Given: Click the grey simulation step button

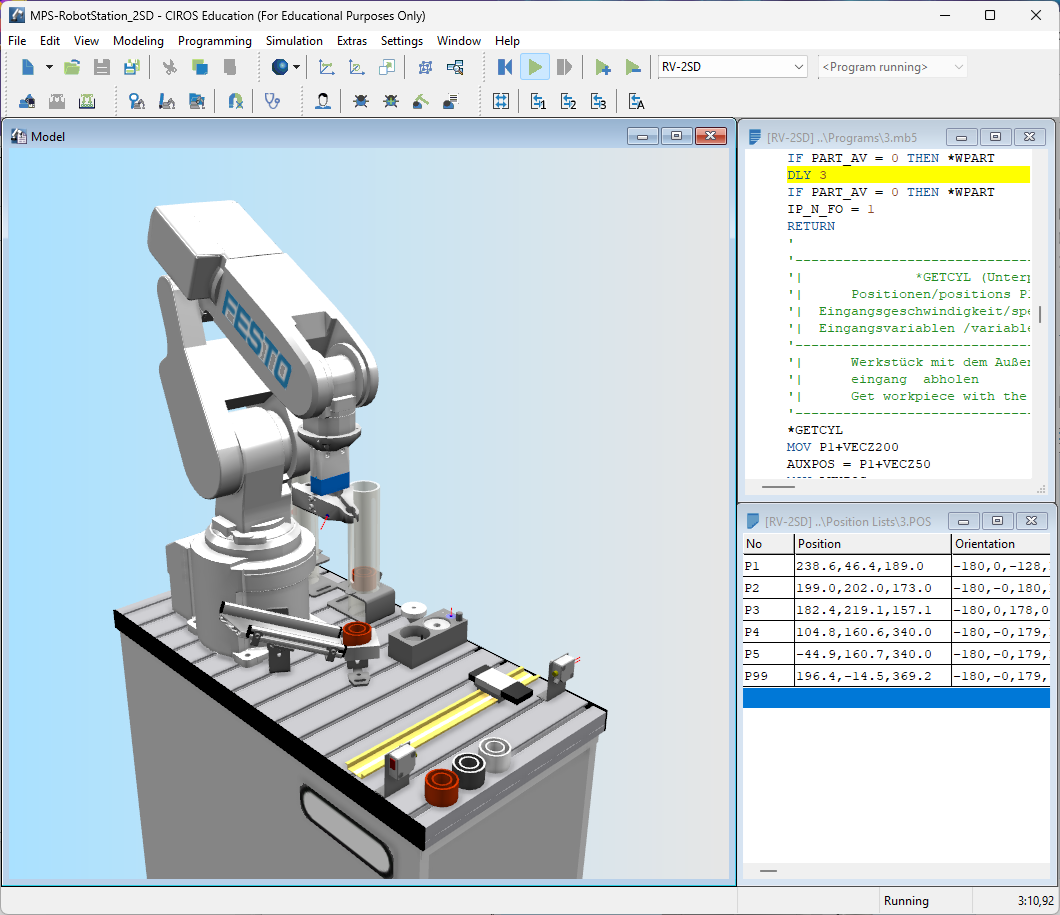Looking at the screenshot, I should coord(564,67).
